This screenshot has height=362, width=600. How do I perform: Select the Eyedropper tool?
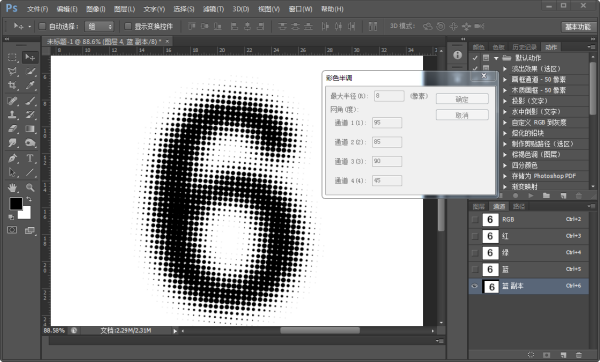(x=30, y=85)
